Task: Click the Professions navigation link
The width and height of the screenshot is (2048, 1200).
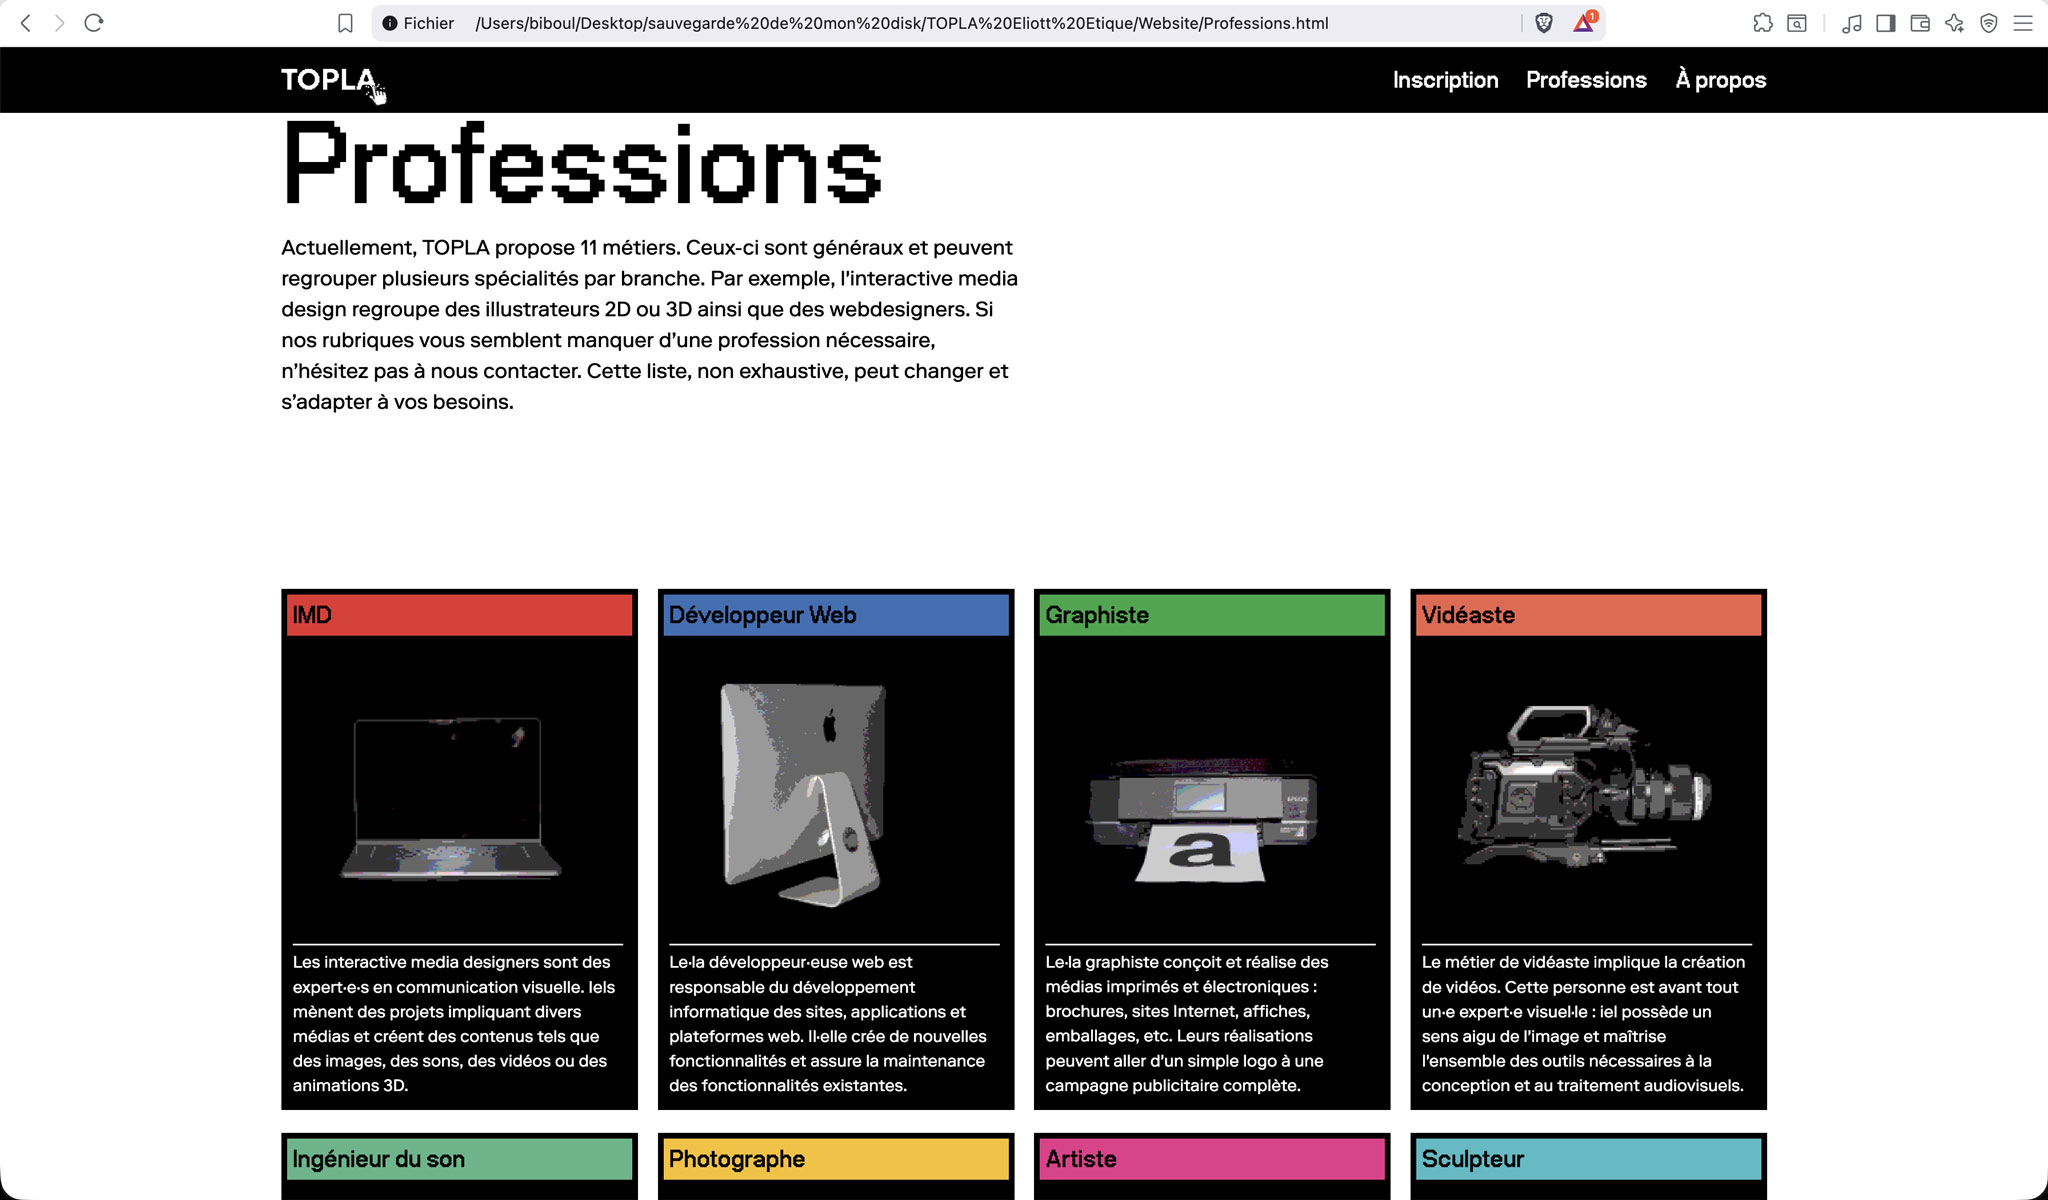Action: (1586, 80)
